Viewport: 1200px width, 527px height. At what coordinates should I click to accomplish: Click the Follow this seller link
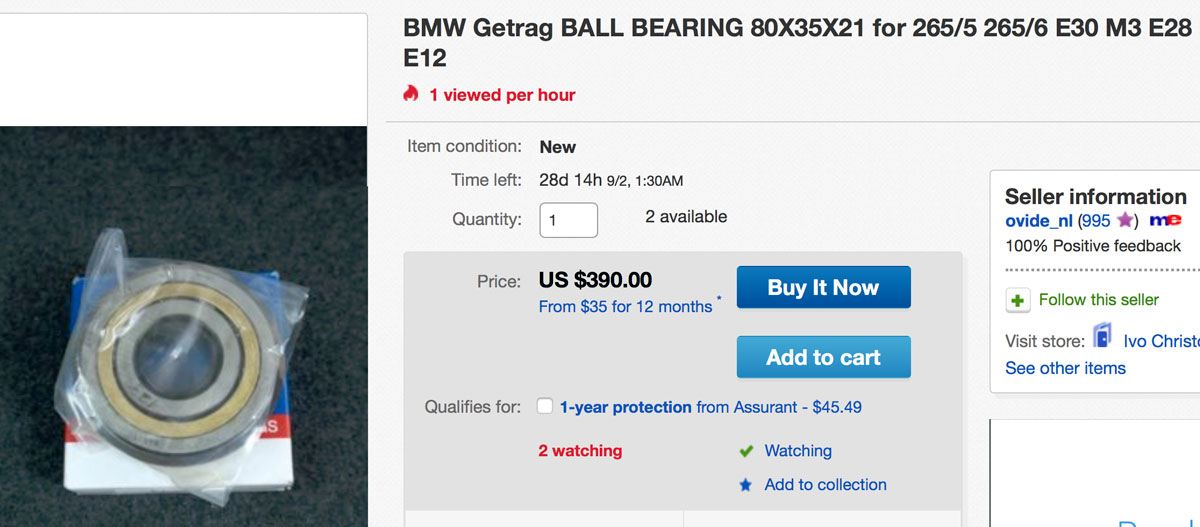coord(1099,300)
